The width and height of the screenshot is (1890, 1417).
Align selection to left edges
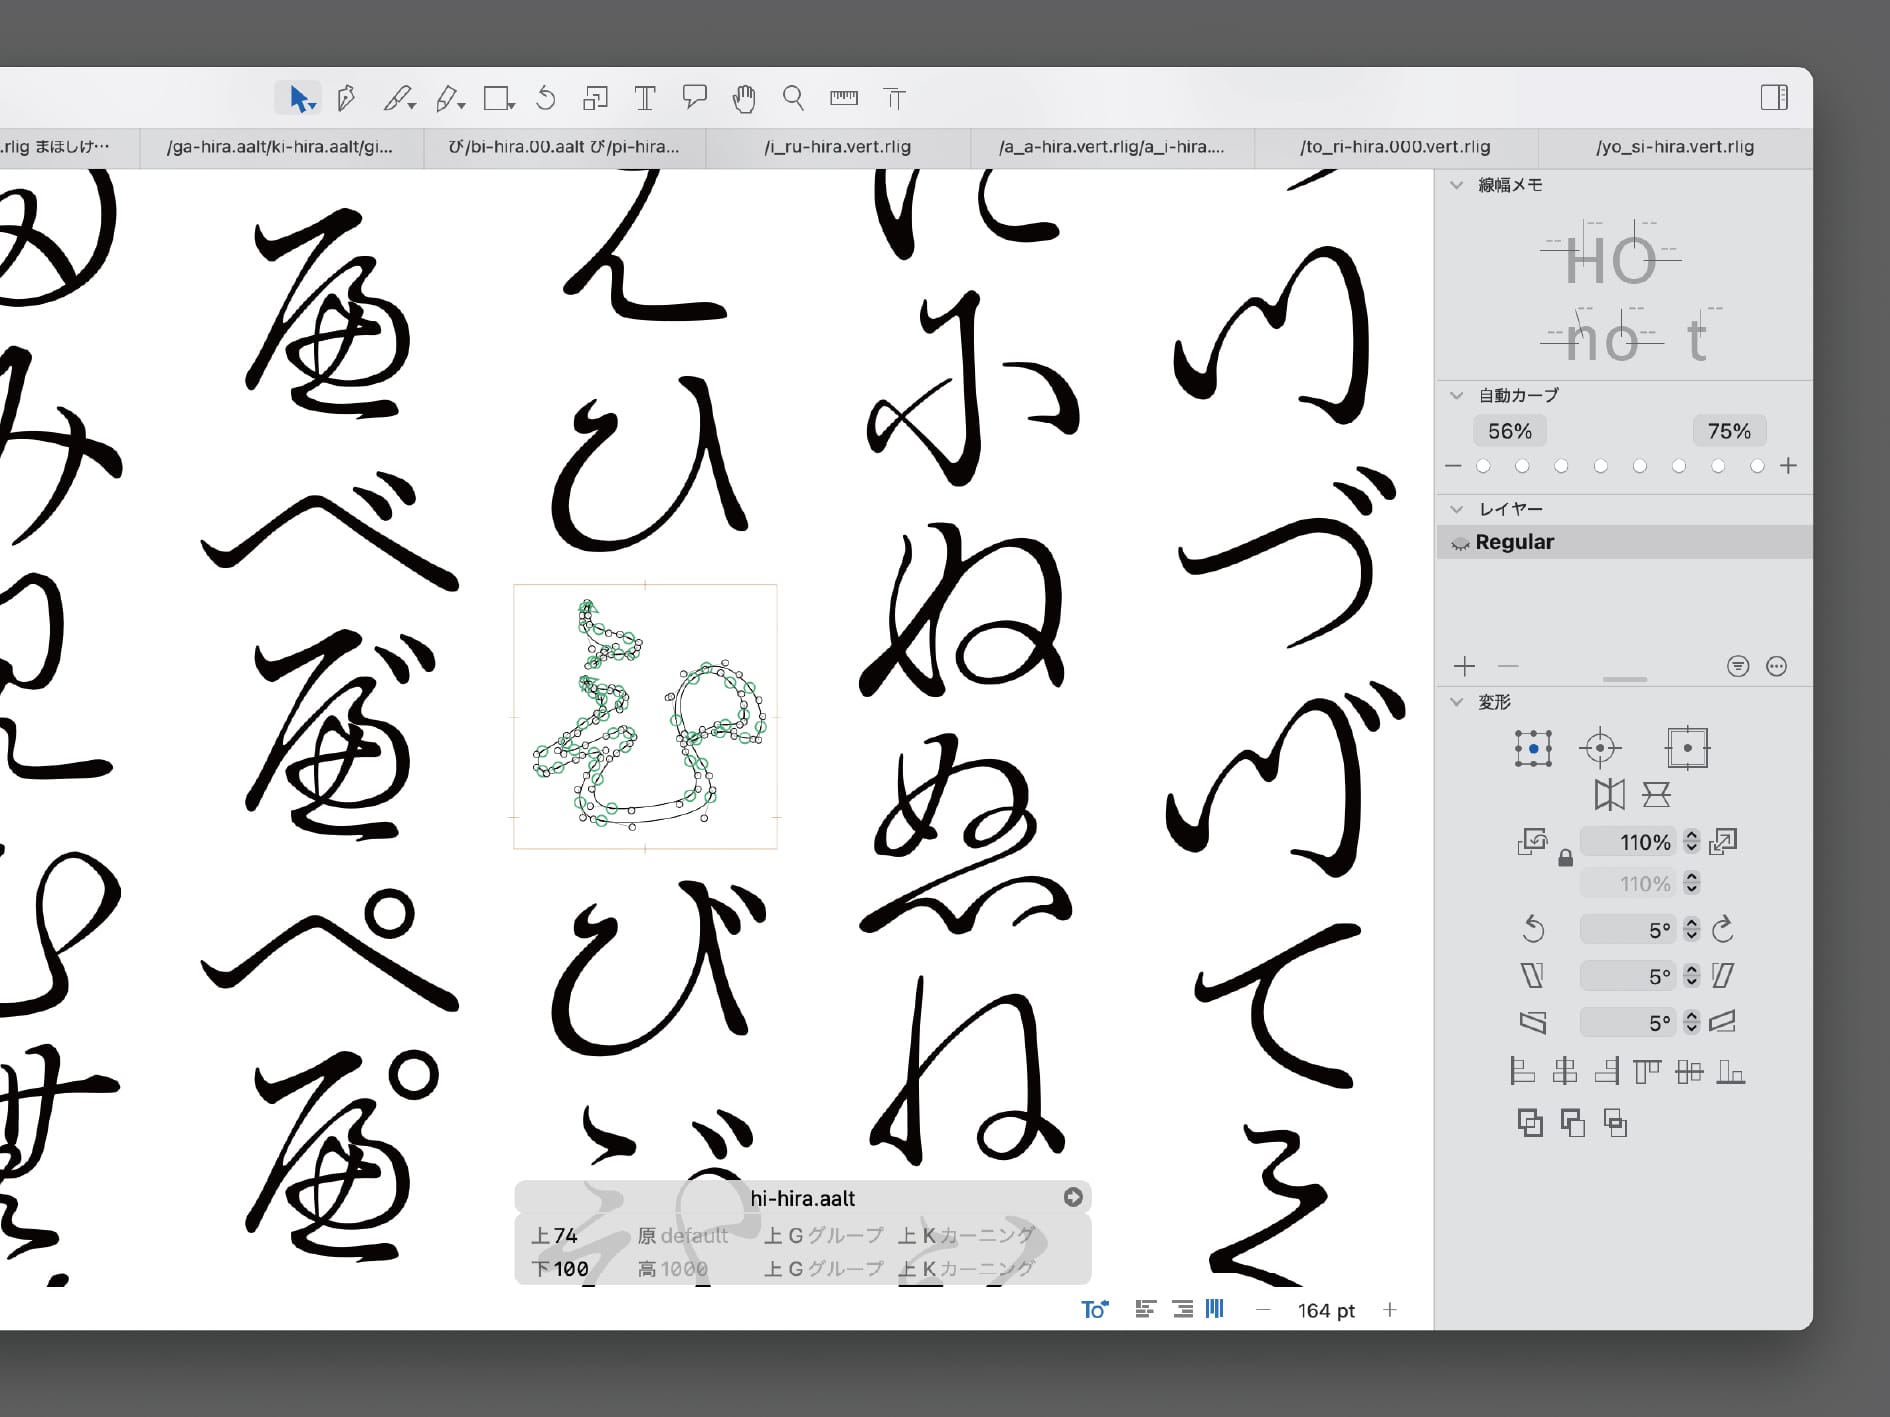coord(1522,1072)
